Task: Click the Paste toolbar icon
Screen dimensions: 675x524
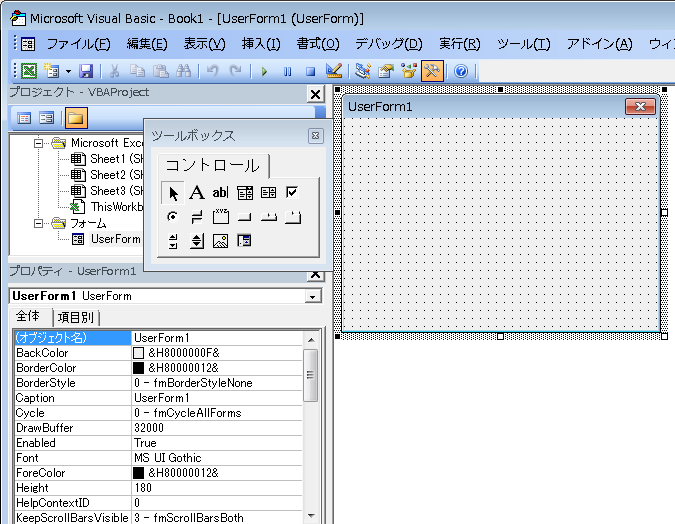Action: coord(161,71)
